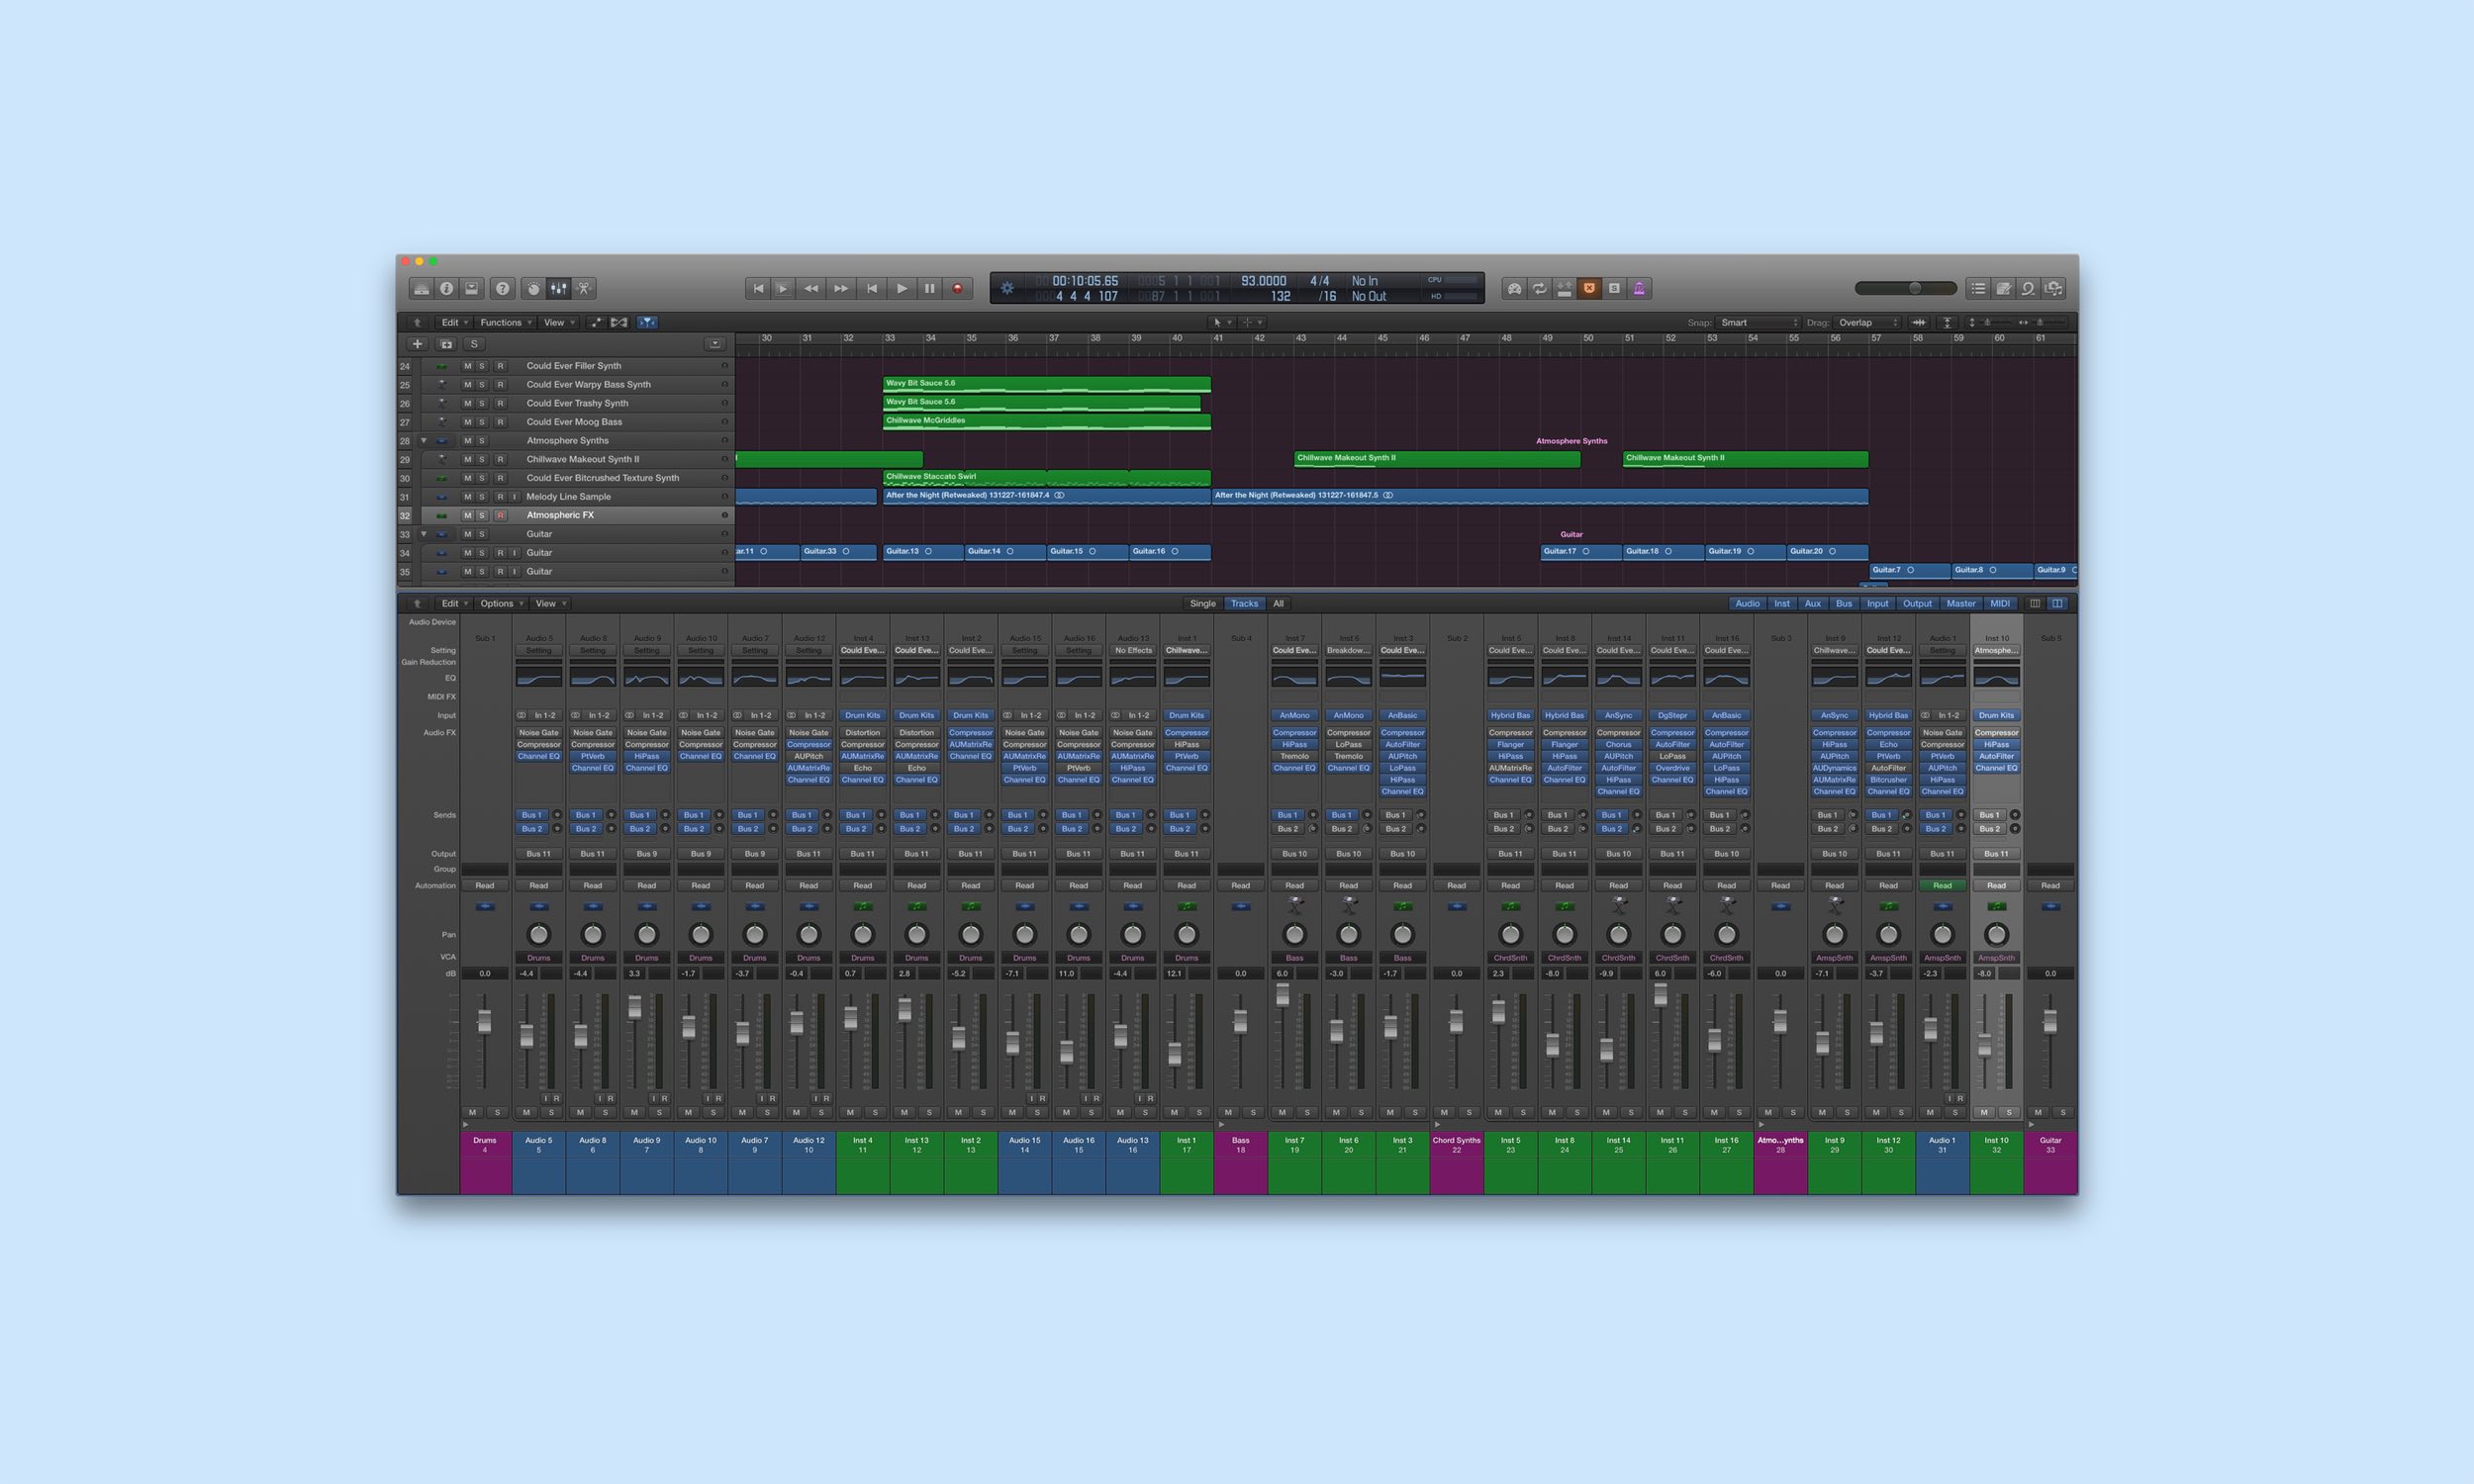Open Quick Help question mark button
The image size is (2474, 1484).
pyautogui.click(x=503, y=288)
